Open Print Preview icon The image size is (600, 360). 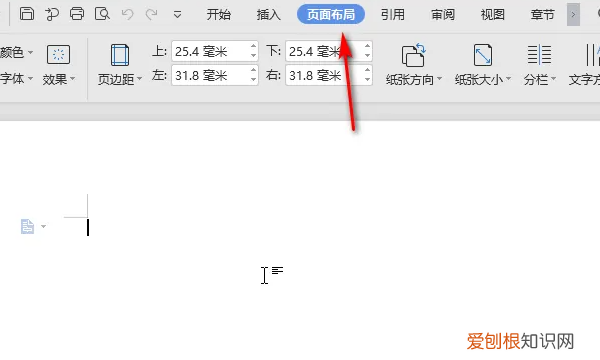tap(102, 14)
